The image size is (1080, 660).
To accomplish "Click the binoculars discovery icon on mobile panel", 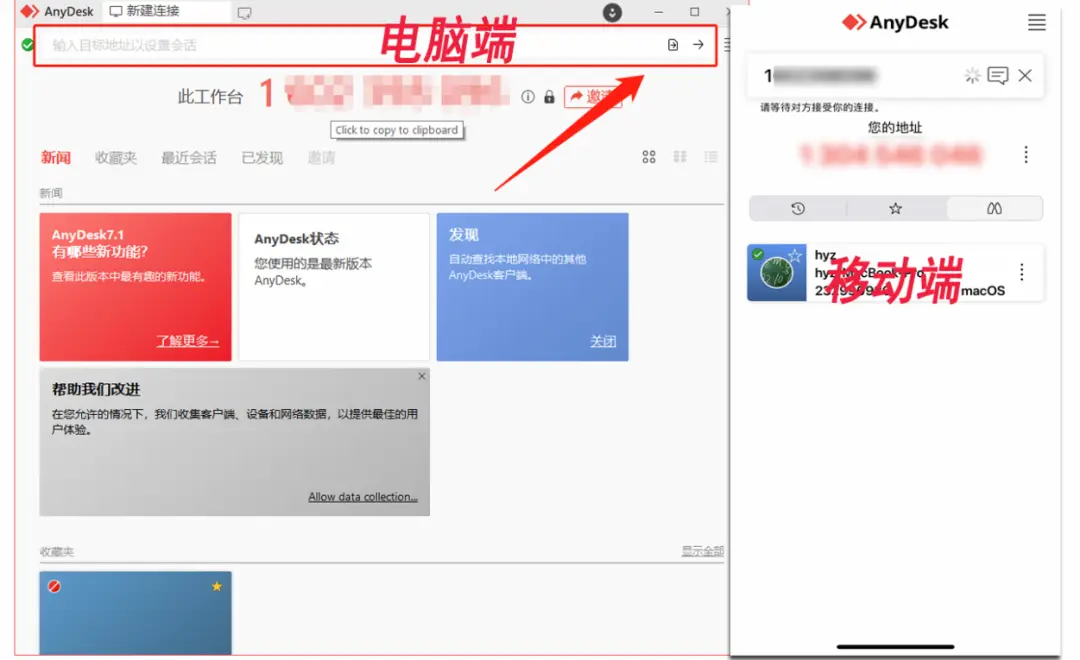I will [995, 208].
